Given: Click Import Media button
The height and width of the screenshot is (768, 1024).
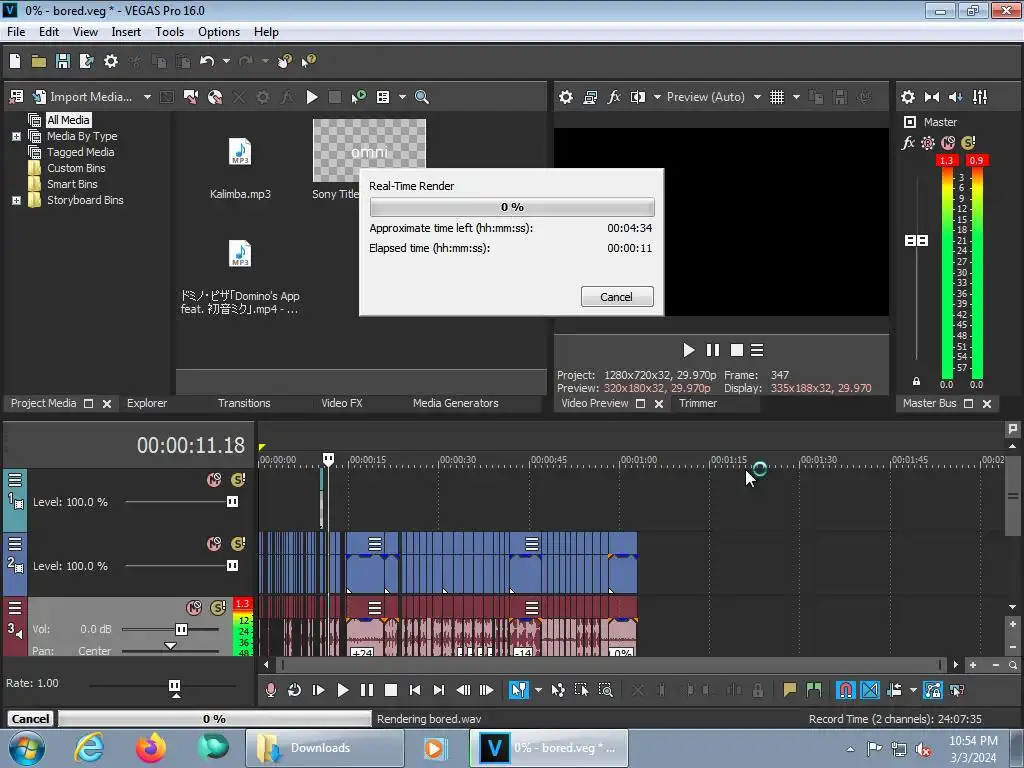Looking at the screenshot, I should tap(82, 97).
